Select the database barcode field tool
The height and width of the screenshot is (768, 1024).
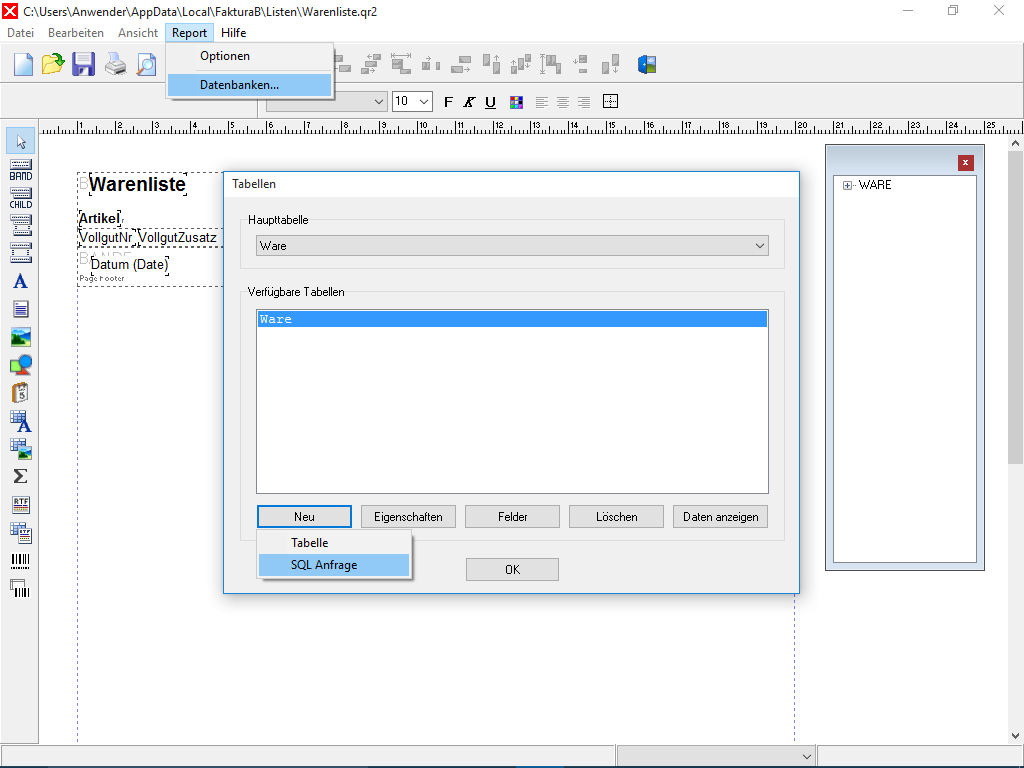pos(21,588)
